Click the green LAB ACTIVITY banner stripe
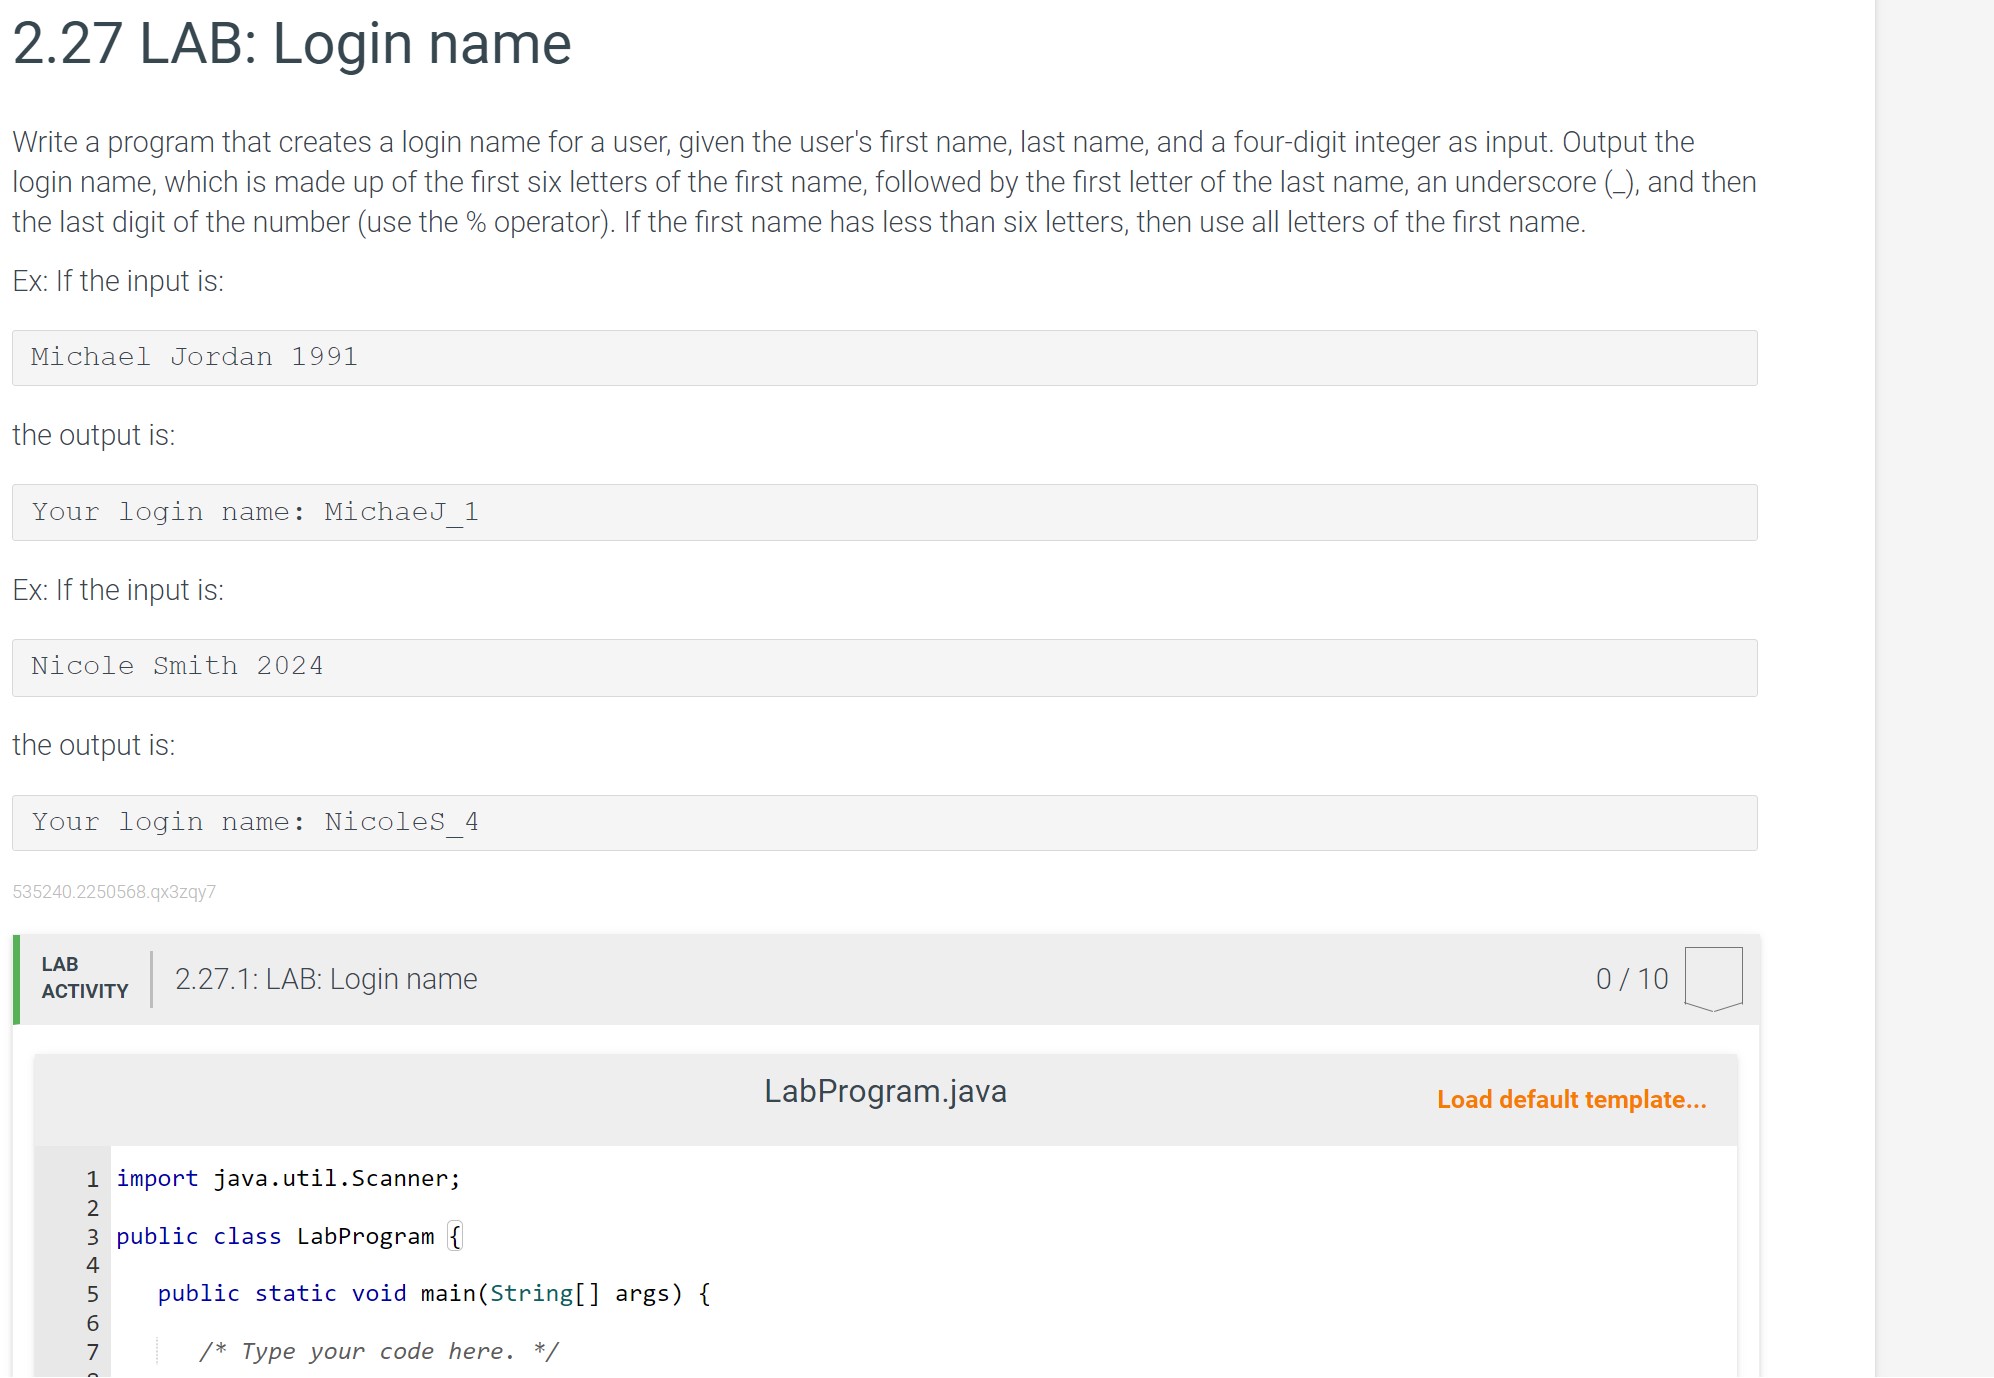 (x=18, y=978)
